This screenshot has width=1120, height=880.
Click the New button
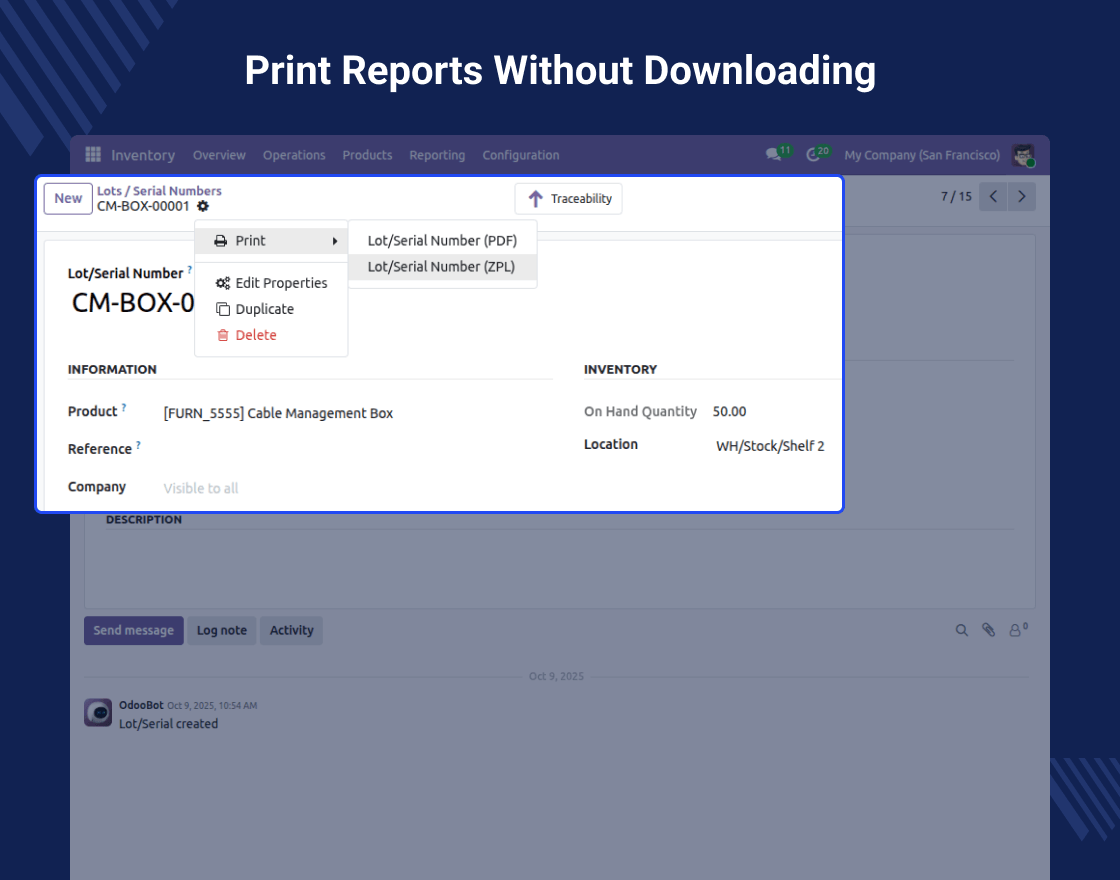68,199
